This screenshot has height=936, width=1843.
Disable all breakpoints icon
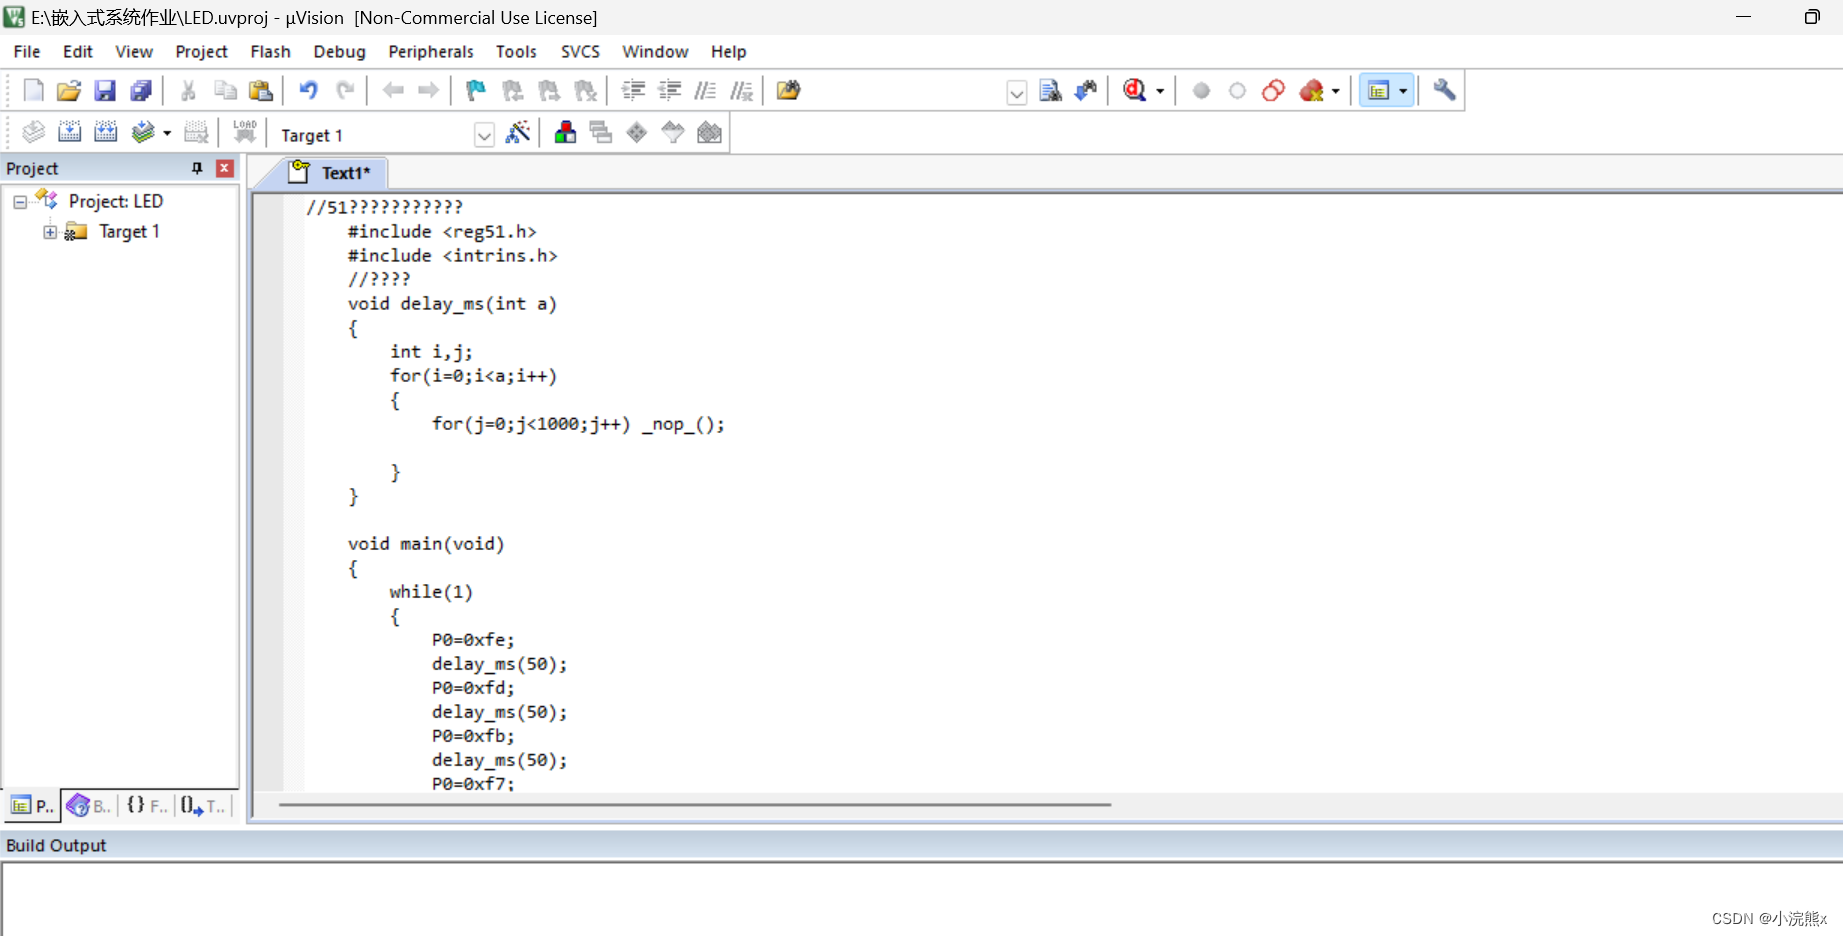click(1273, 91)
